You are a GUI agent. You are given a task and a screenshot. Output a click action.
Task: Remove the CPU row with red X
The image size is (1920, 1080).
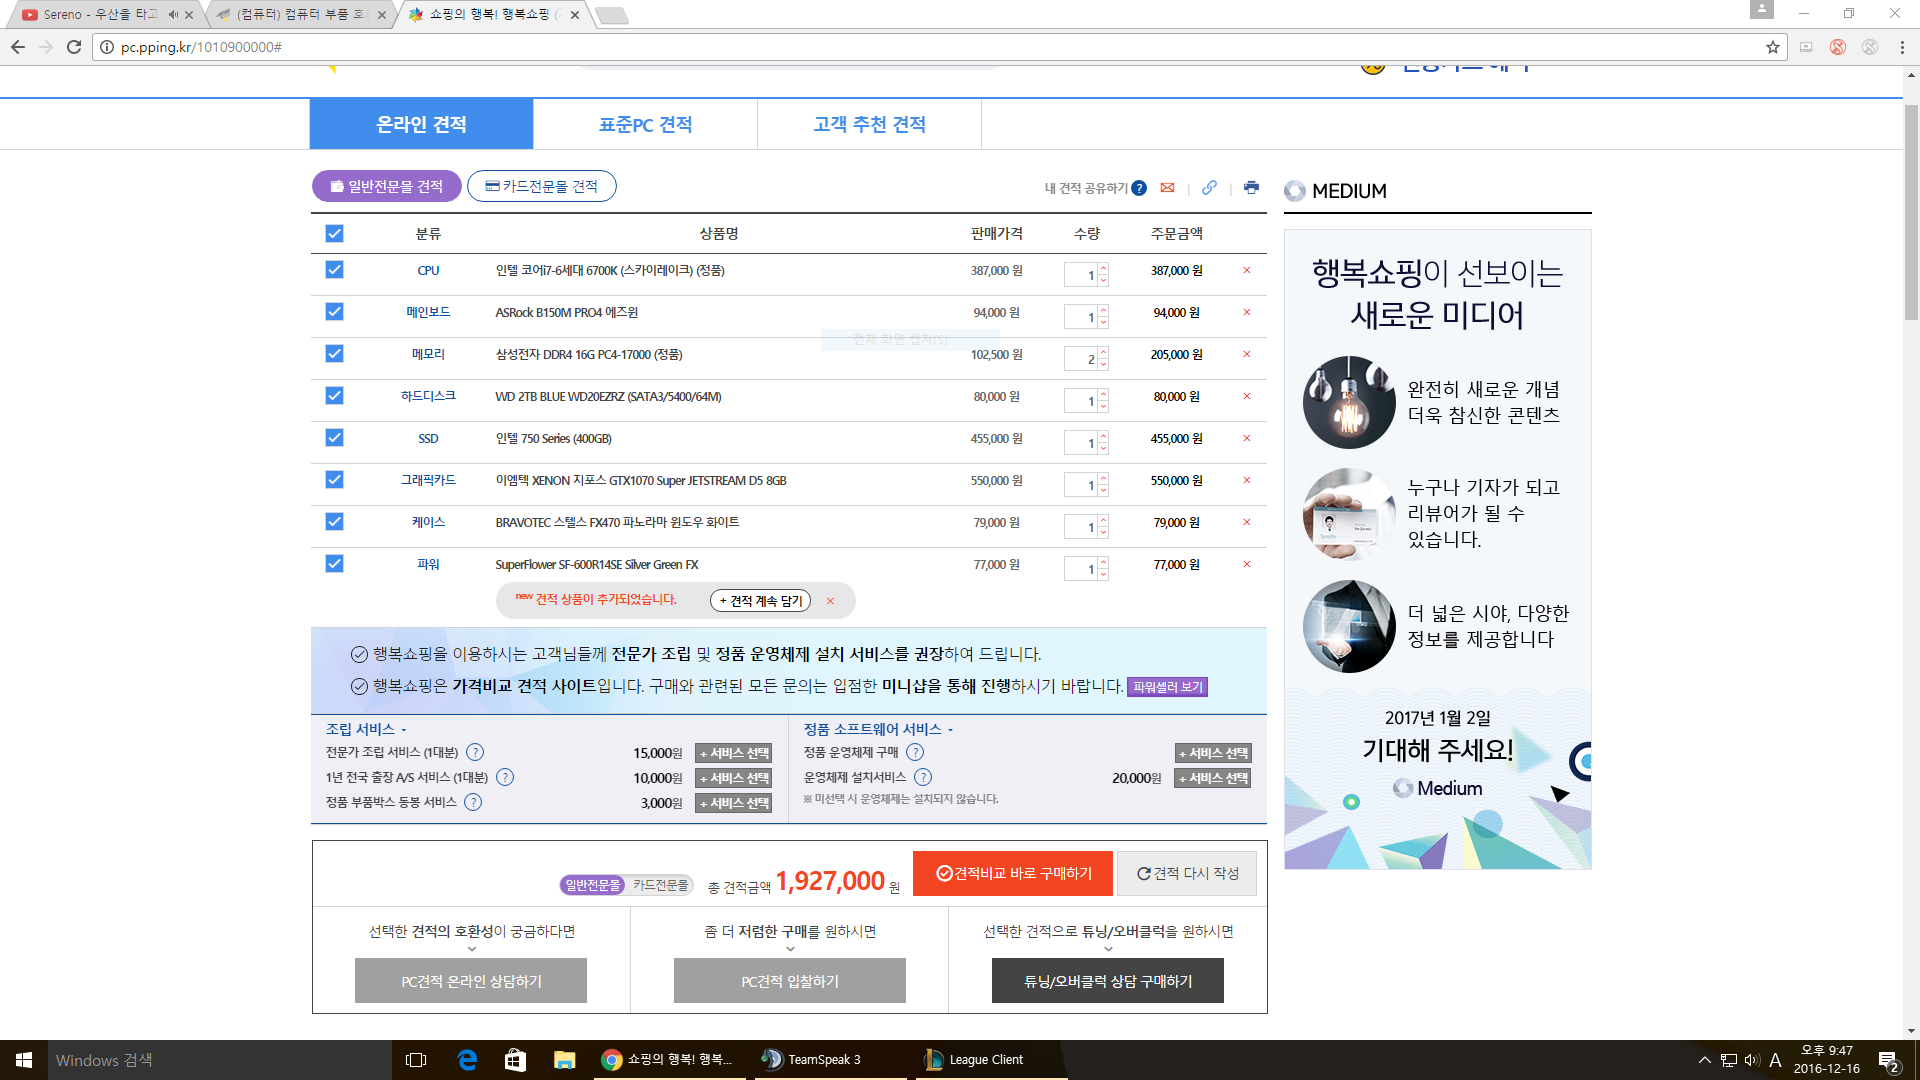pyautogui.click(x=1247, y=270)
